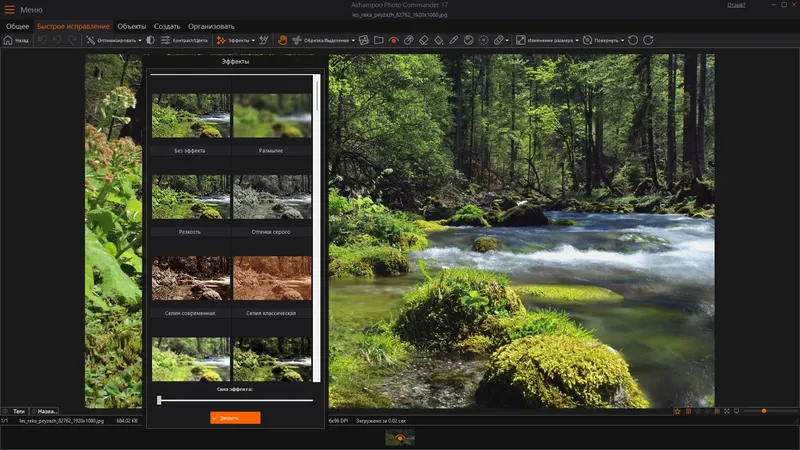Click the round dial tool icon

[x=469, y=40]
